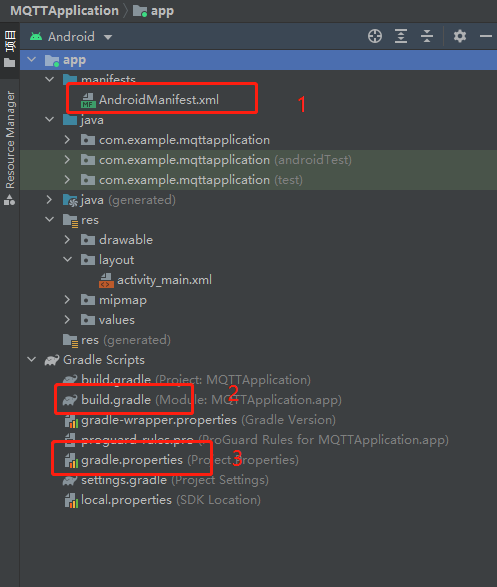This screenshot has width=497, height=587.
Task: Click the green Android robot icon
Action: tap(36, 36)
